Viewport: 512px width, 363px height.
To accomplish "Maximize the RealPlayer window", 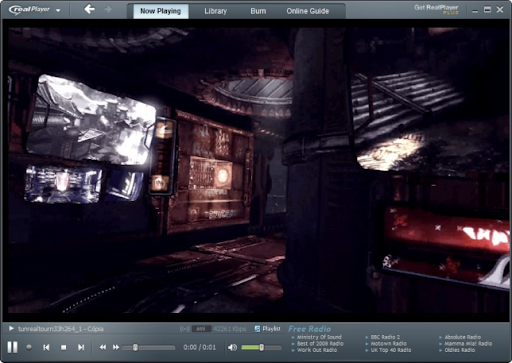I will click(487, 10).
